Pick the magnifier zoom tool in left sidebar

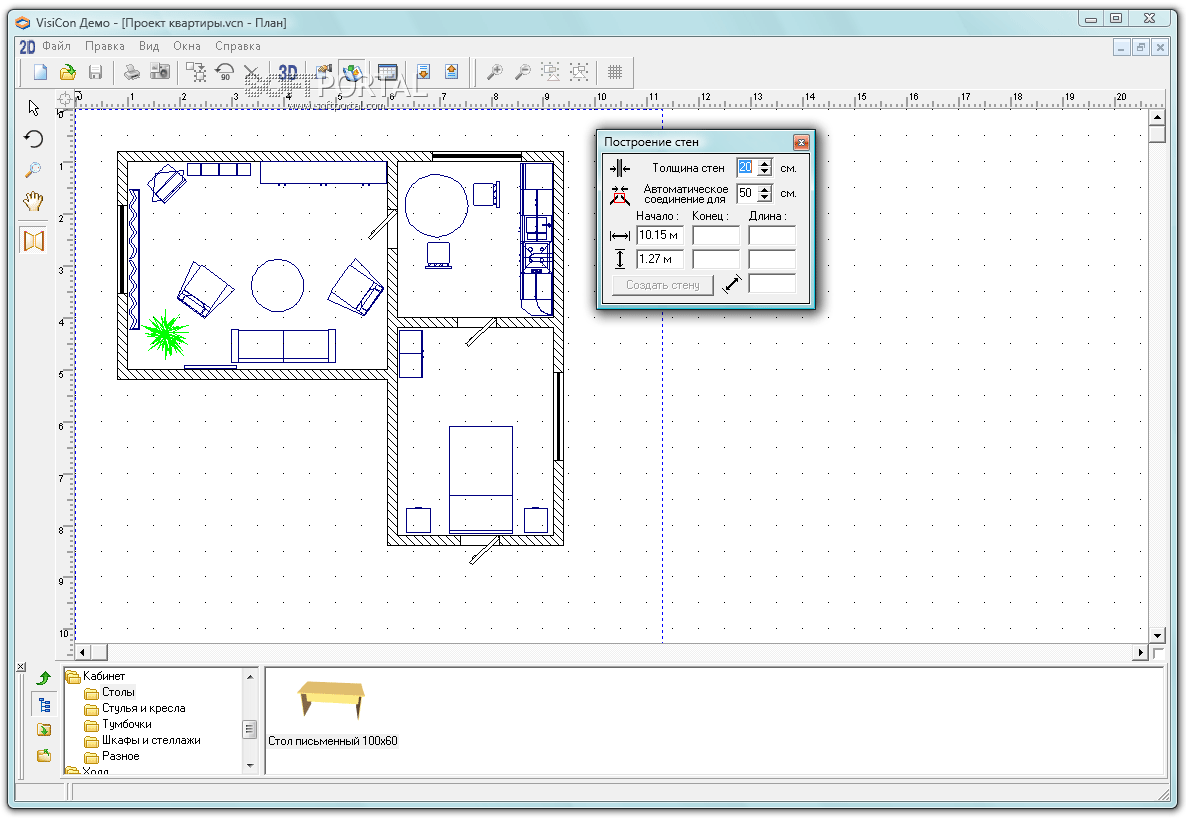[x=33, y=170]
